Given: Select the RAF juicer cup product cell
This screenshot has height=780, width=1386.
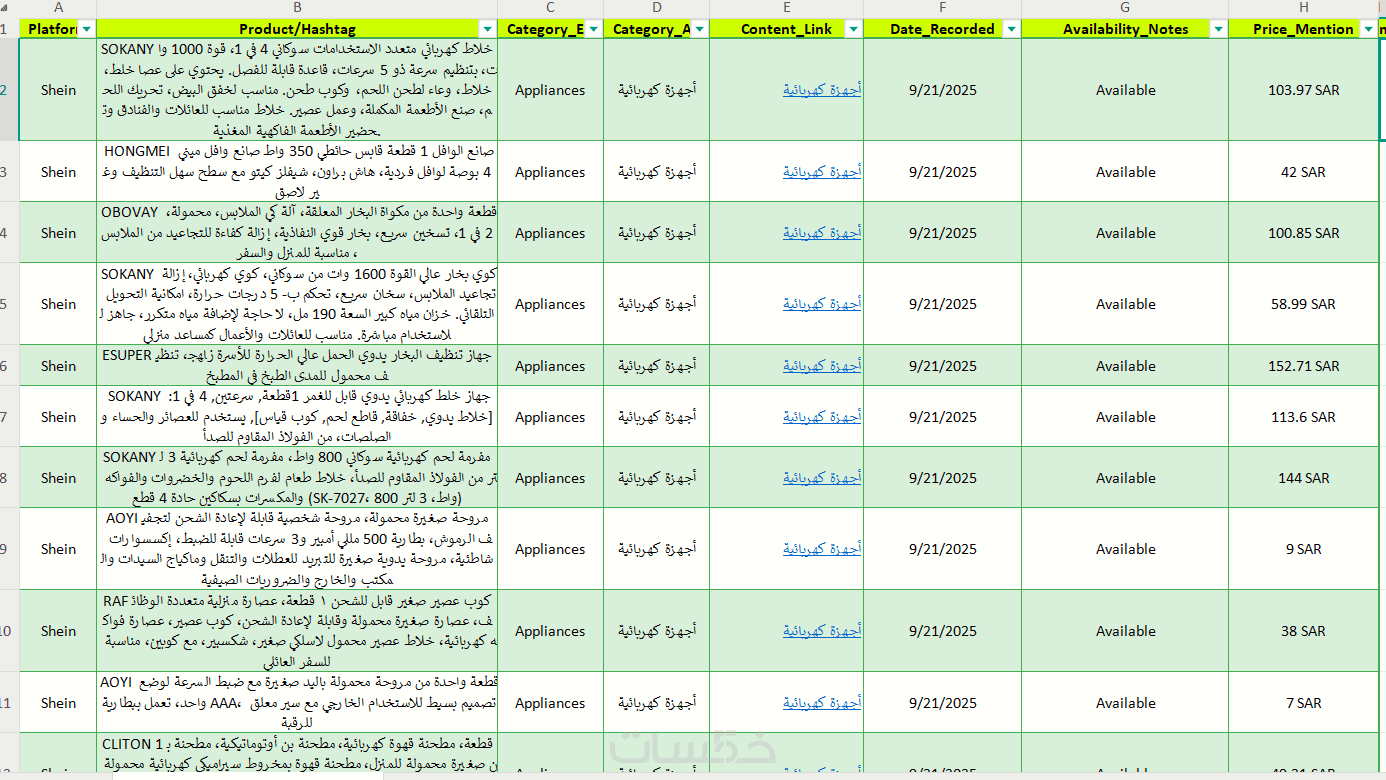Looking at the screenshot, I should (x=297, y=631).
